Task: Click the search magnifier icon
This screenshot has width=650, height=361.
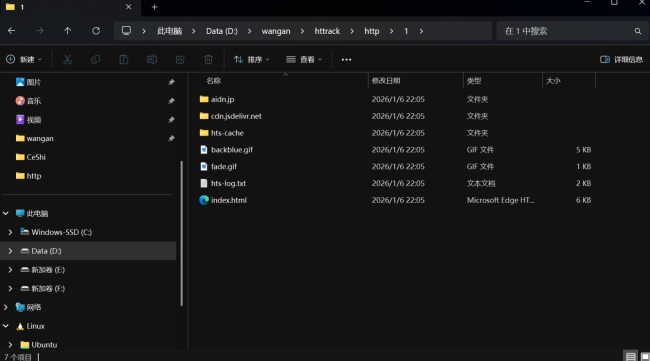Action: (638, 31)
